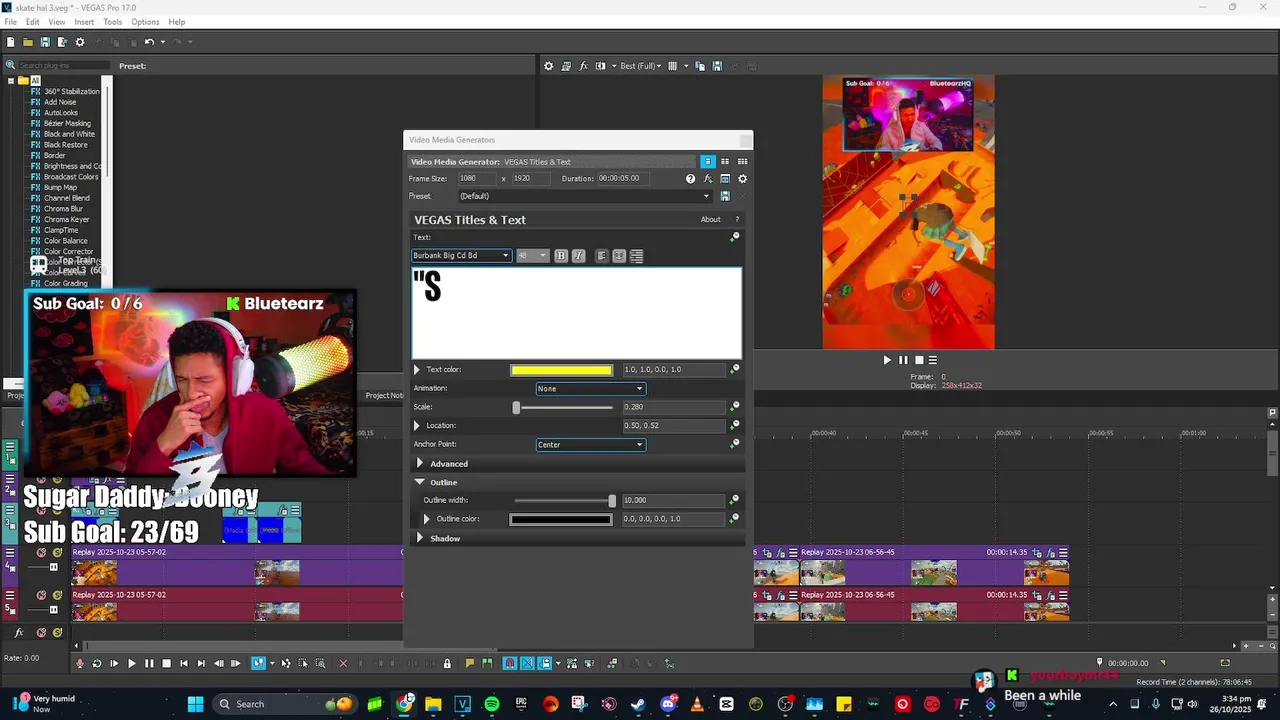Open the Tools menu
Screen dimensions: 1280x720
click(x=112, y=22)
